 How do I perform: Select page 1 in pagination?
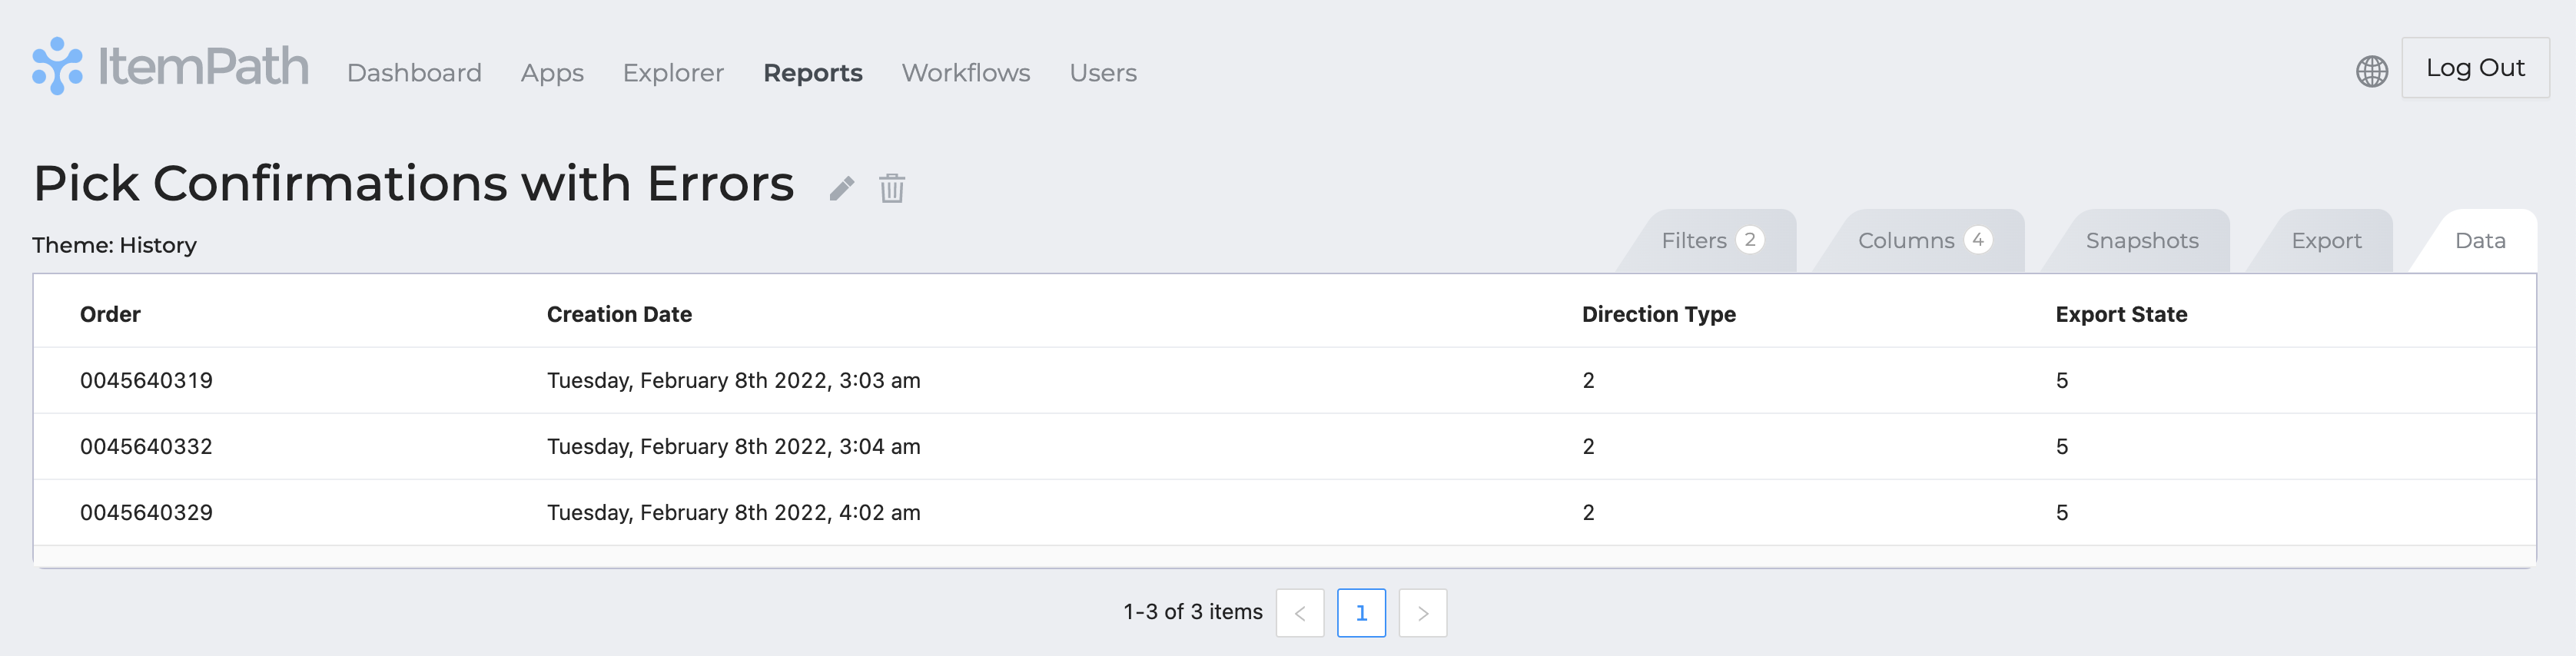1361,613
